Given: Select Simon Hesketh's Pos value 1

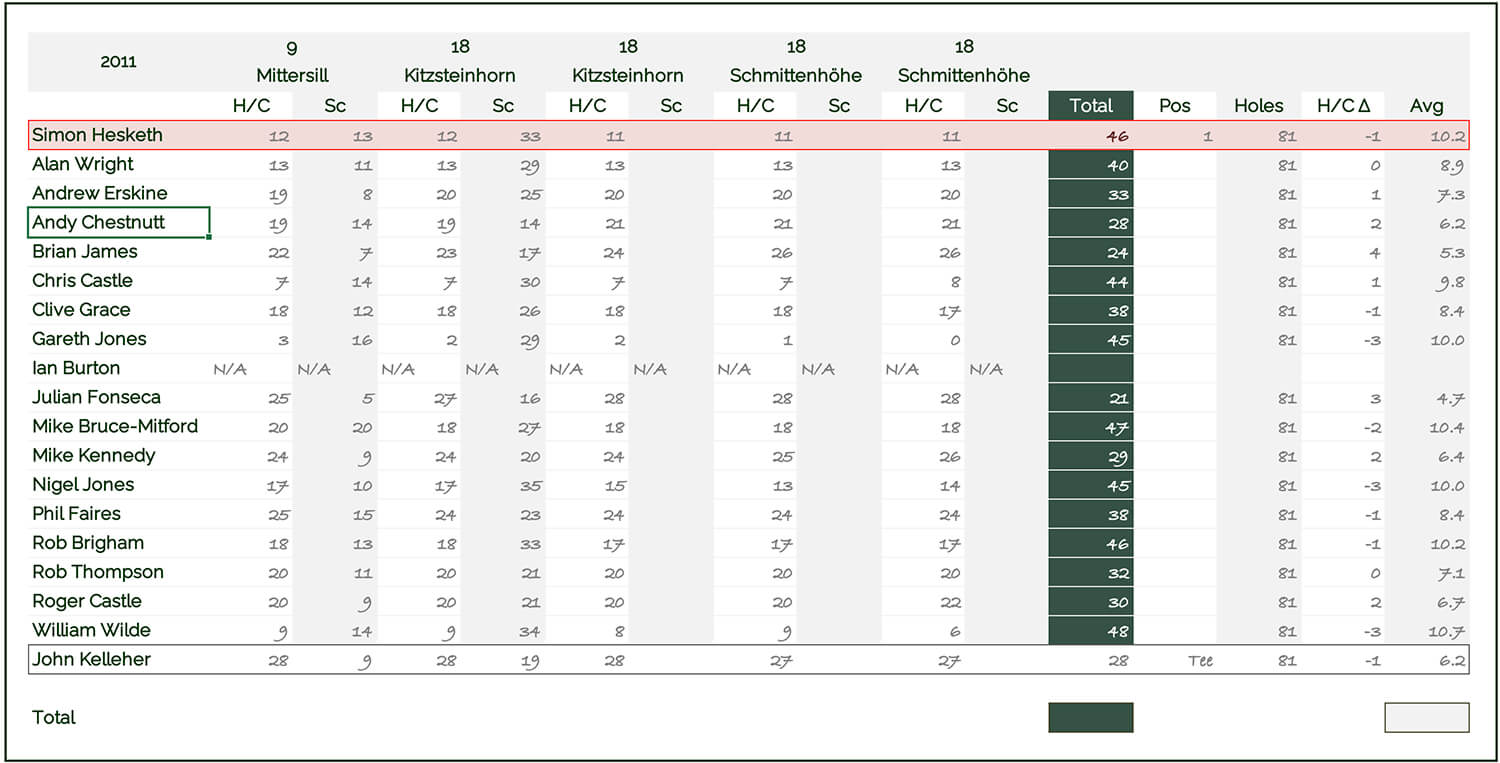Looking at the screenshot, I should click(x=1207, y=136).
